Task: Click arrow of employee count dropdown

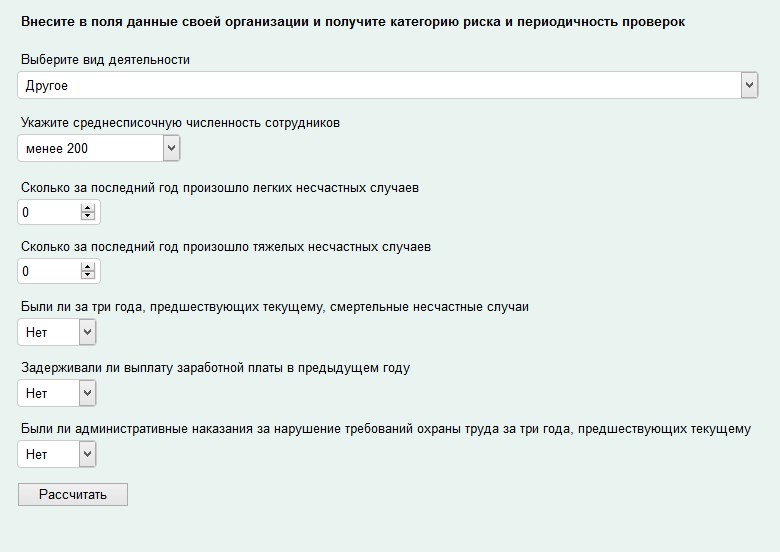Action: (172, 148)
